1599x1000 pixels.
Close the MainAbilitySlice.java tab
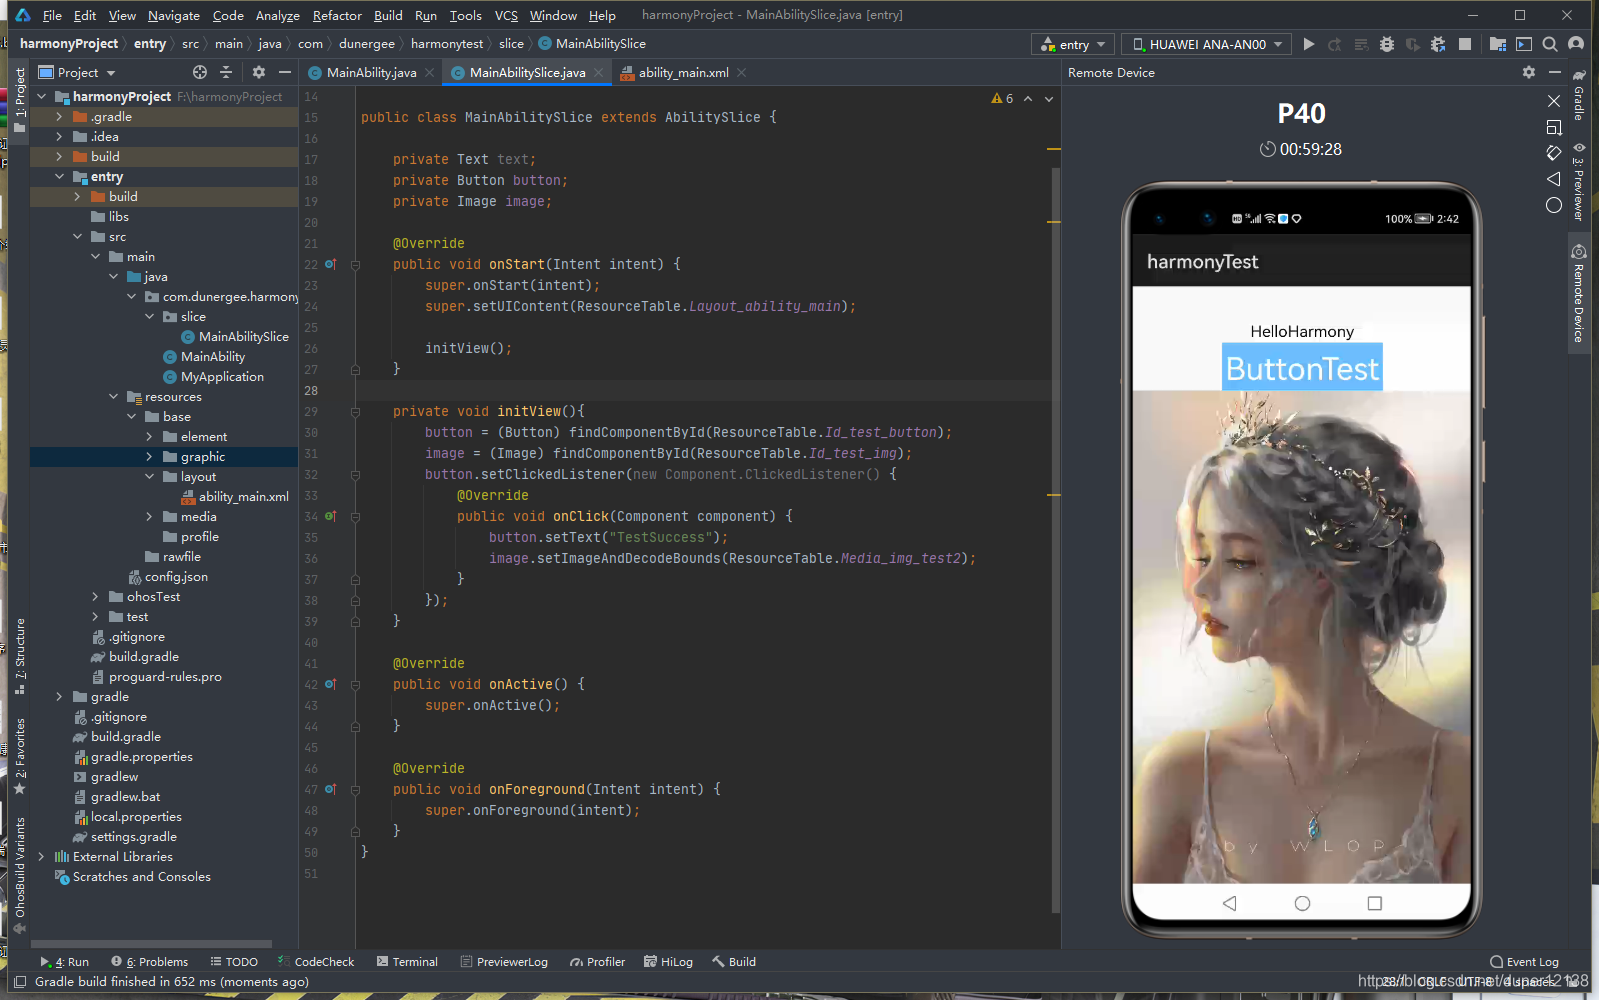[599, 72]
